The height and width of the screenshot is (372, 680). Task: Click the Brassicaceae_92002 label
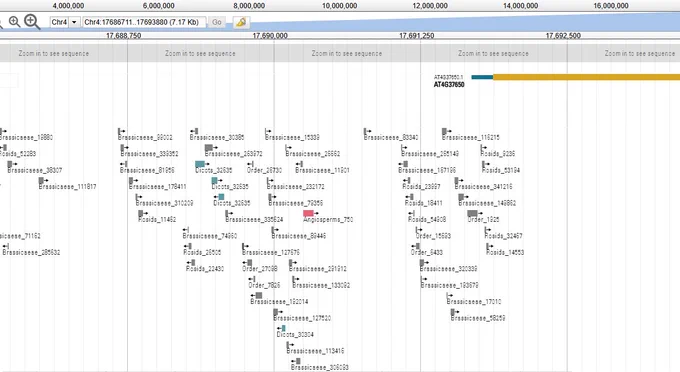[x=145, y=137]
